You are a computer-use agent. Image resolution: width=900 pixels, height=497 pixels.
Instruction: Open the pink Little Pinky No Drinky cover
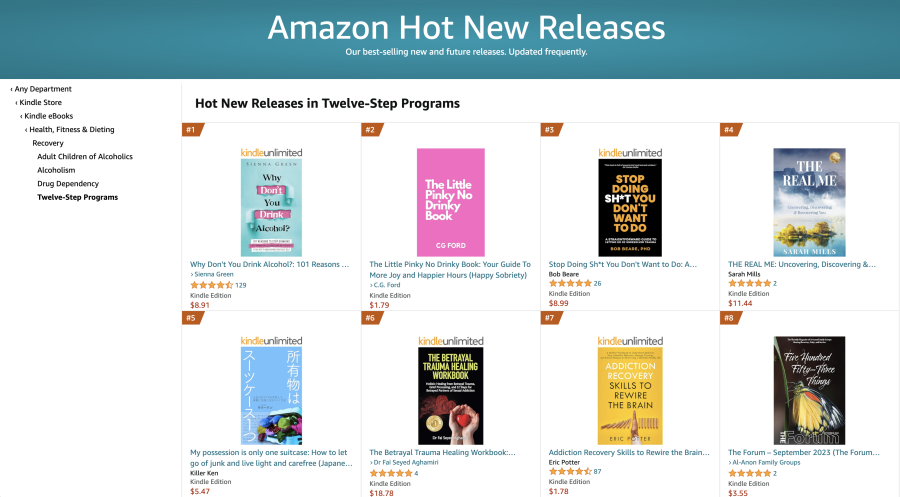tap(451, 202)
